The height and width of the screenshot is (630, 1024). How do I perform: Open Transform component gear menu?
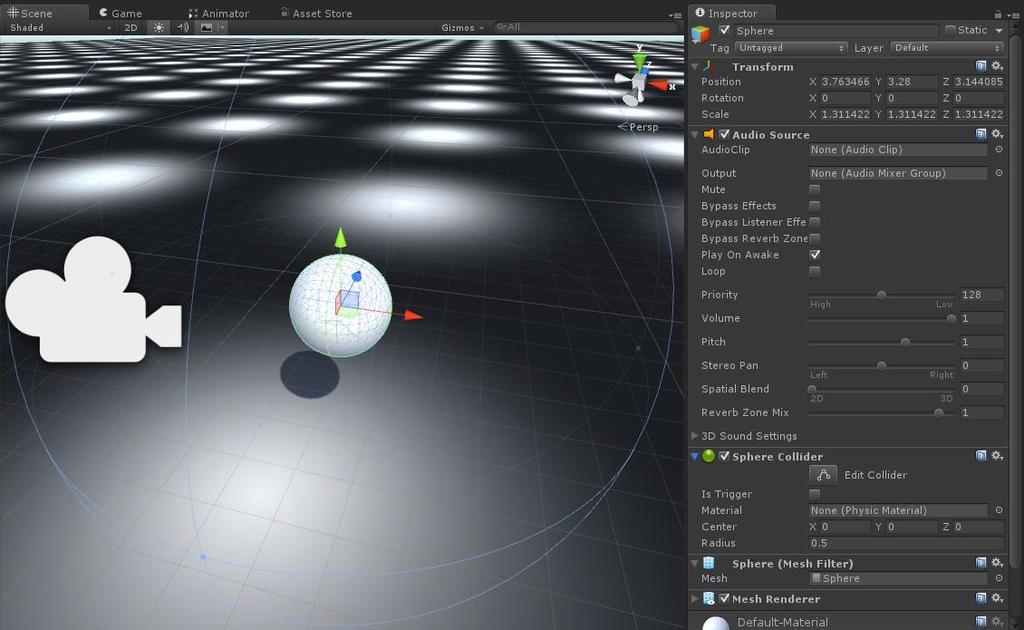[997, 66]
